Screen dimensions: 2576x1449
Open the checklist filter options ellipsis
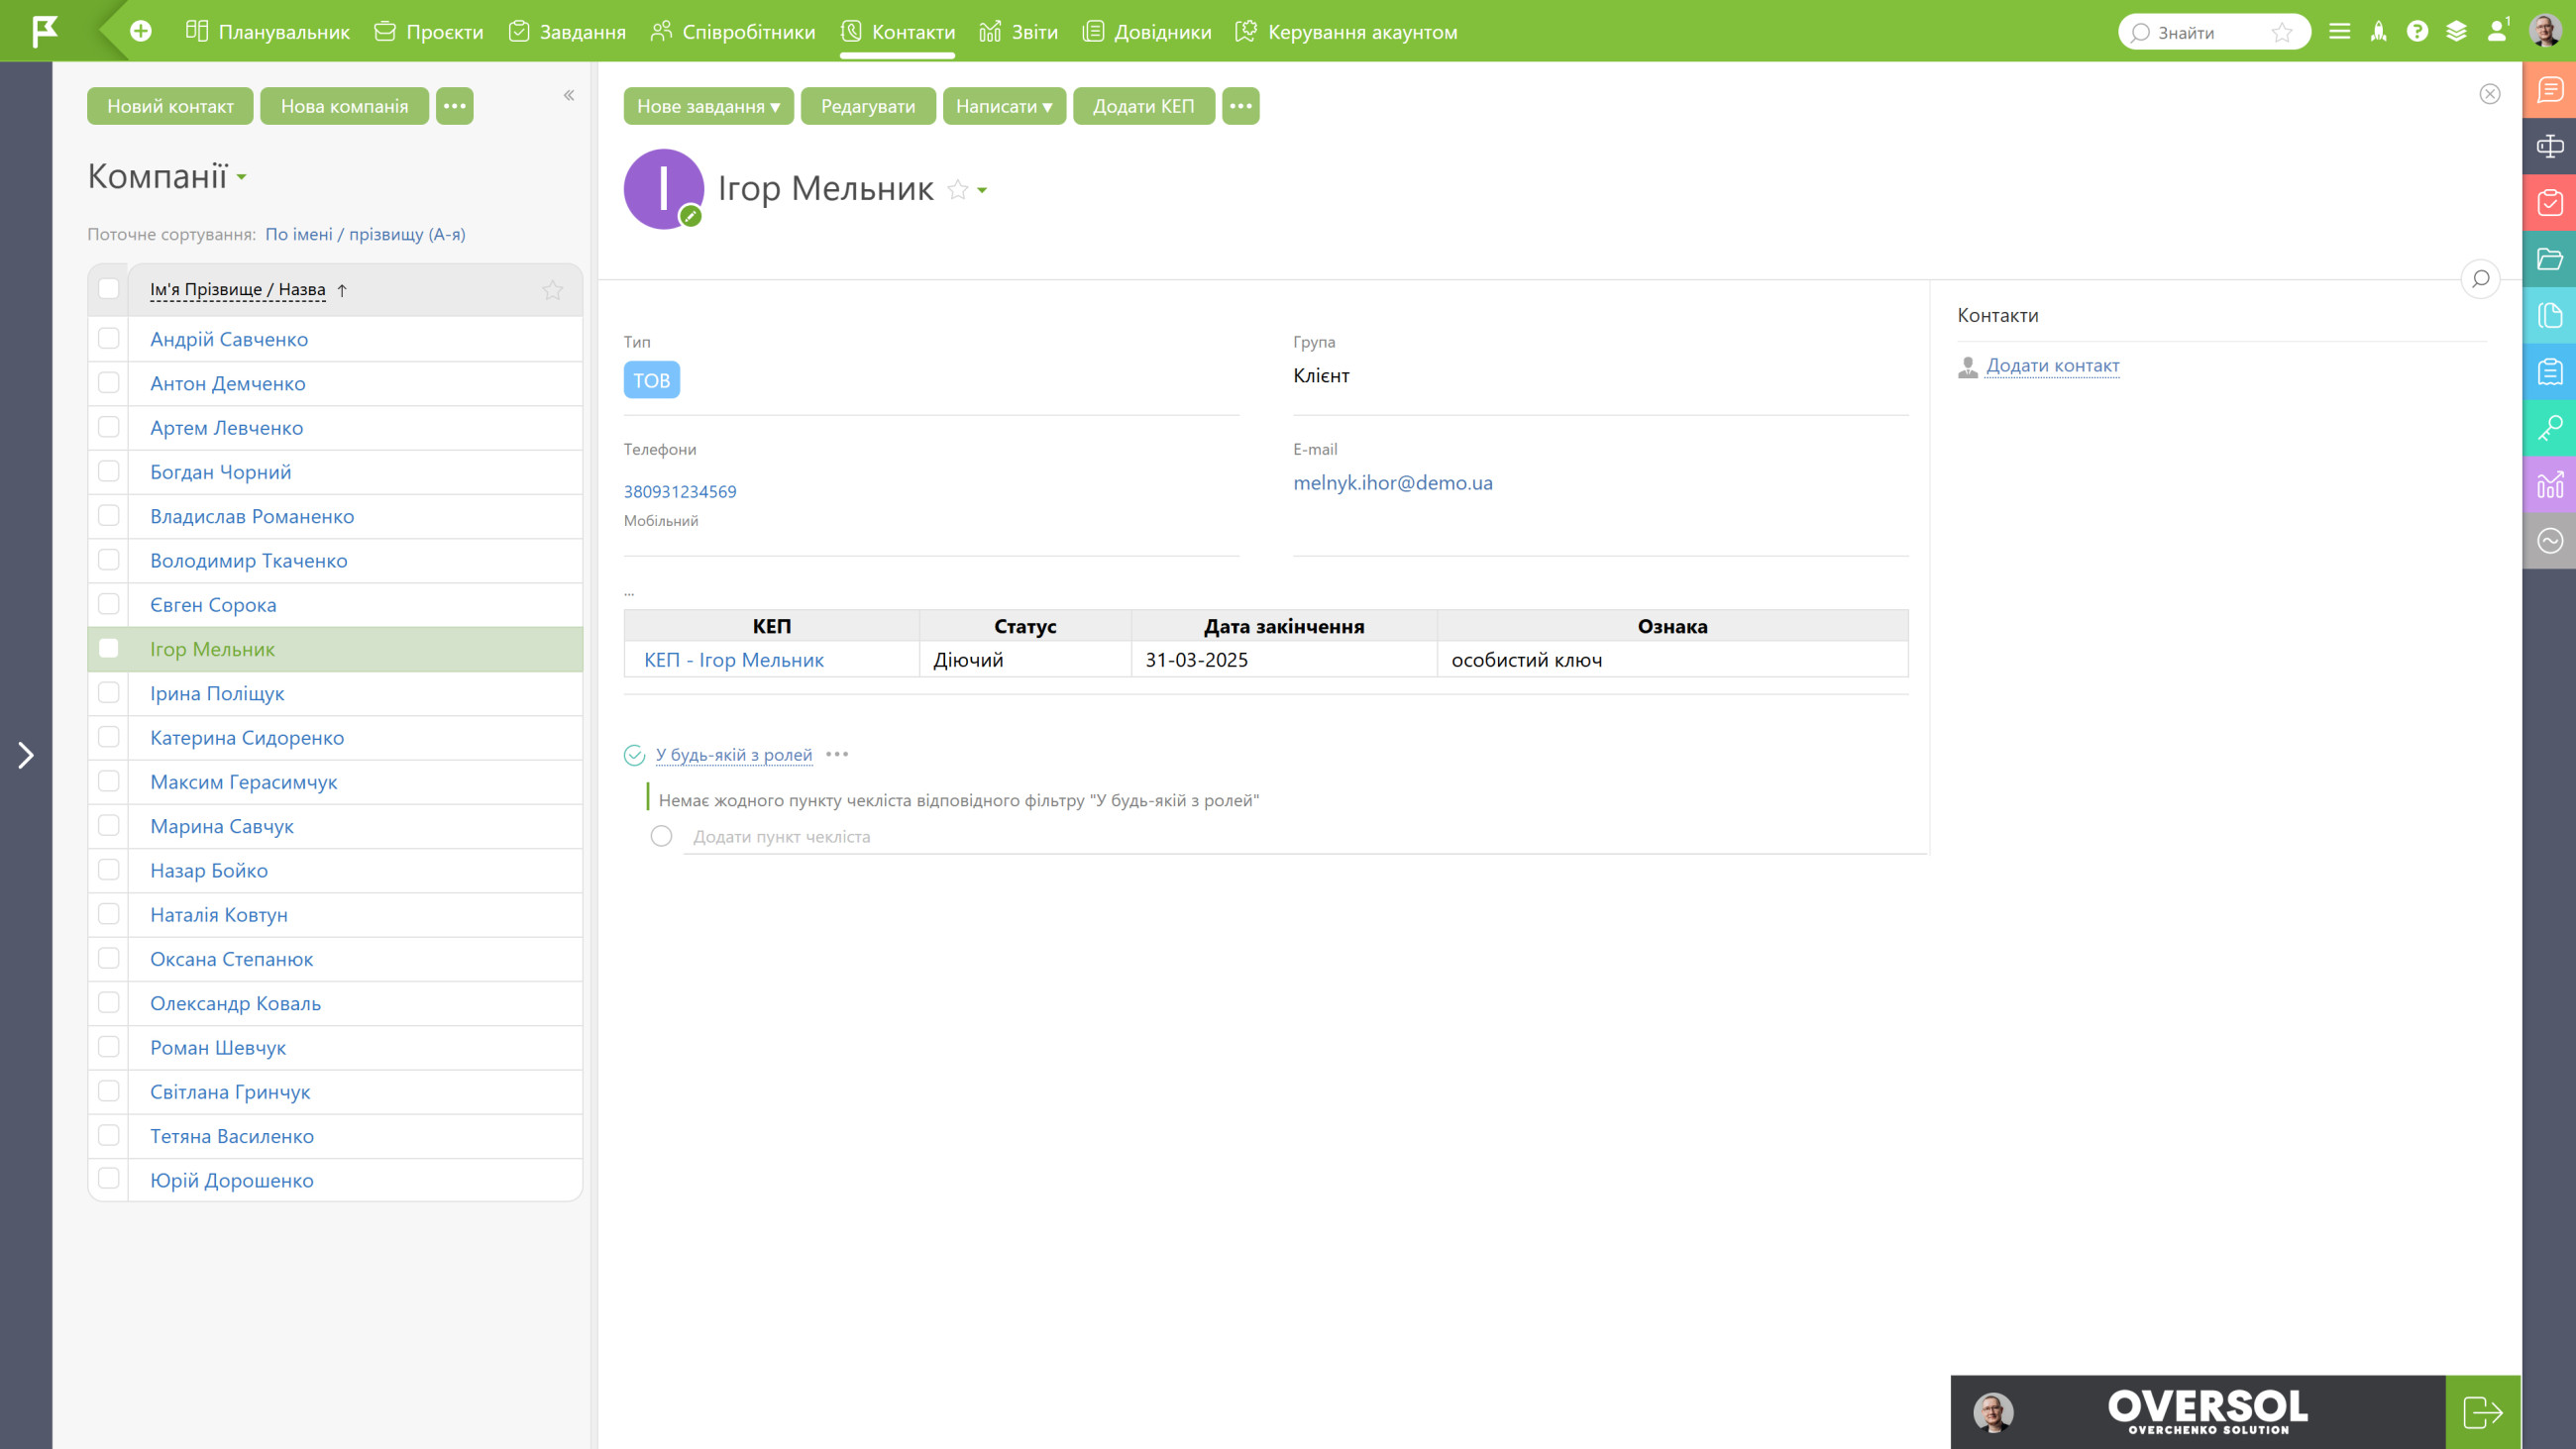click(837, 755)
